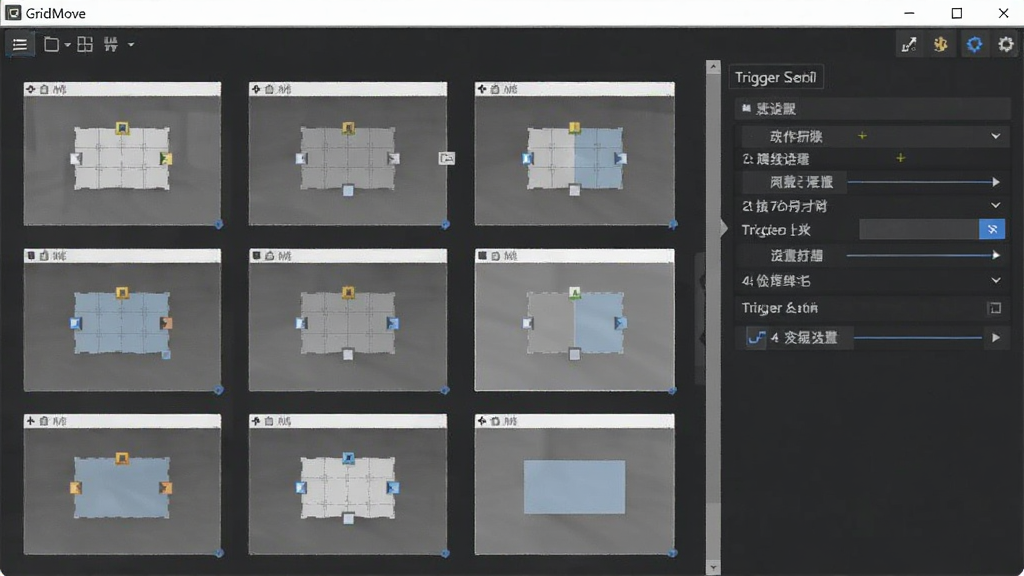The width and height of the screenshot is (1024, 576).
Task: Click the small blue square below the middle-left grid
Action: (166, 355)
